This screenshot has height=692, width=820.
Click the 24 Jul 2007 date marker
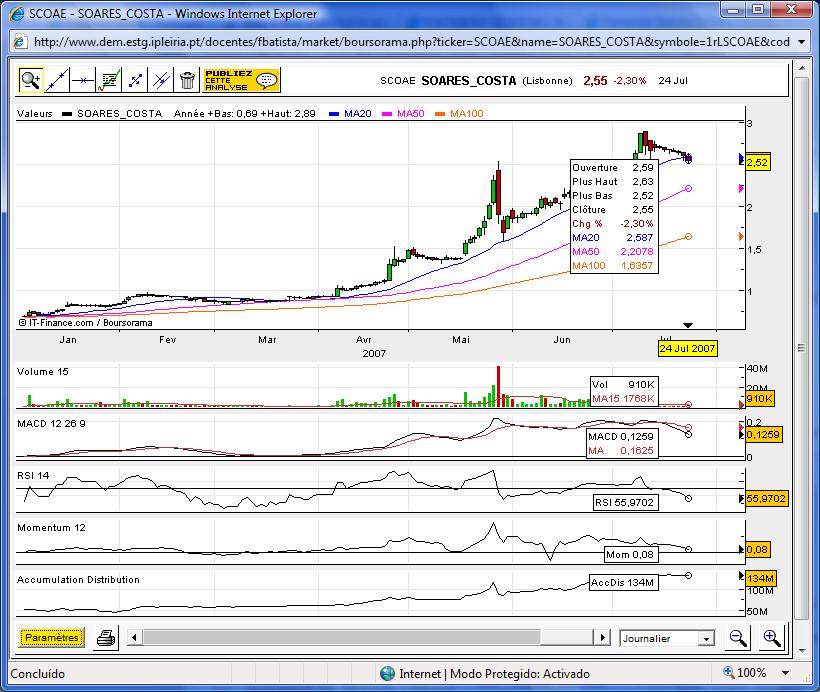[x=687, y=348]
